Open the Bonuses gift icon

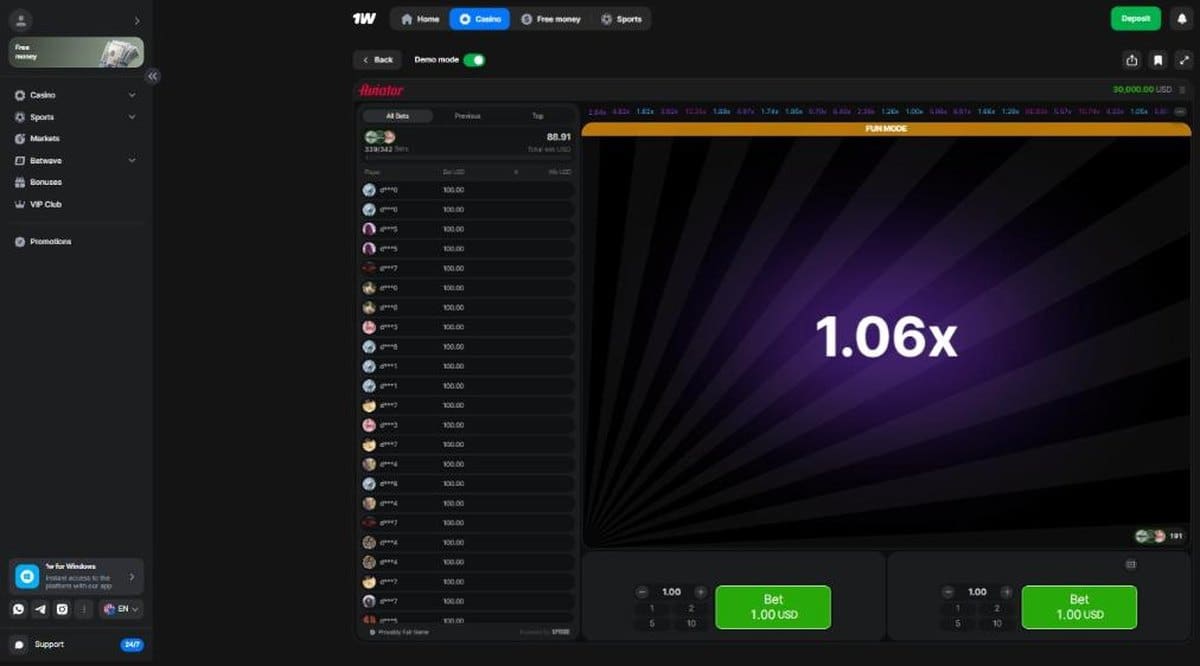coord(20,182)
